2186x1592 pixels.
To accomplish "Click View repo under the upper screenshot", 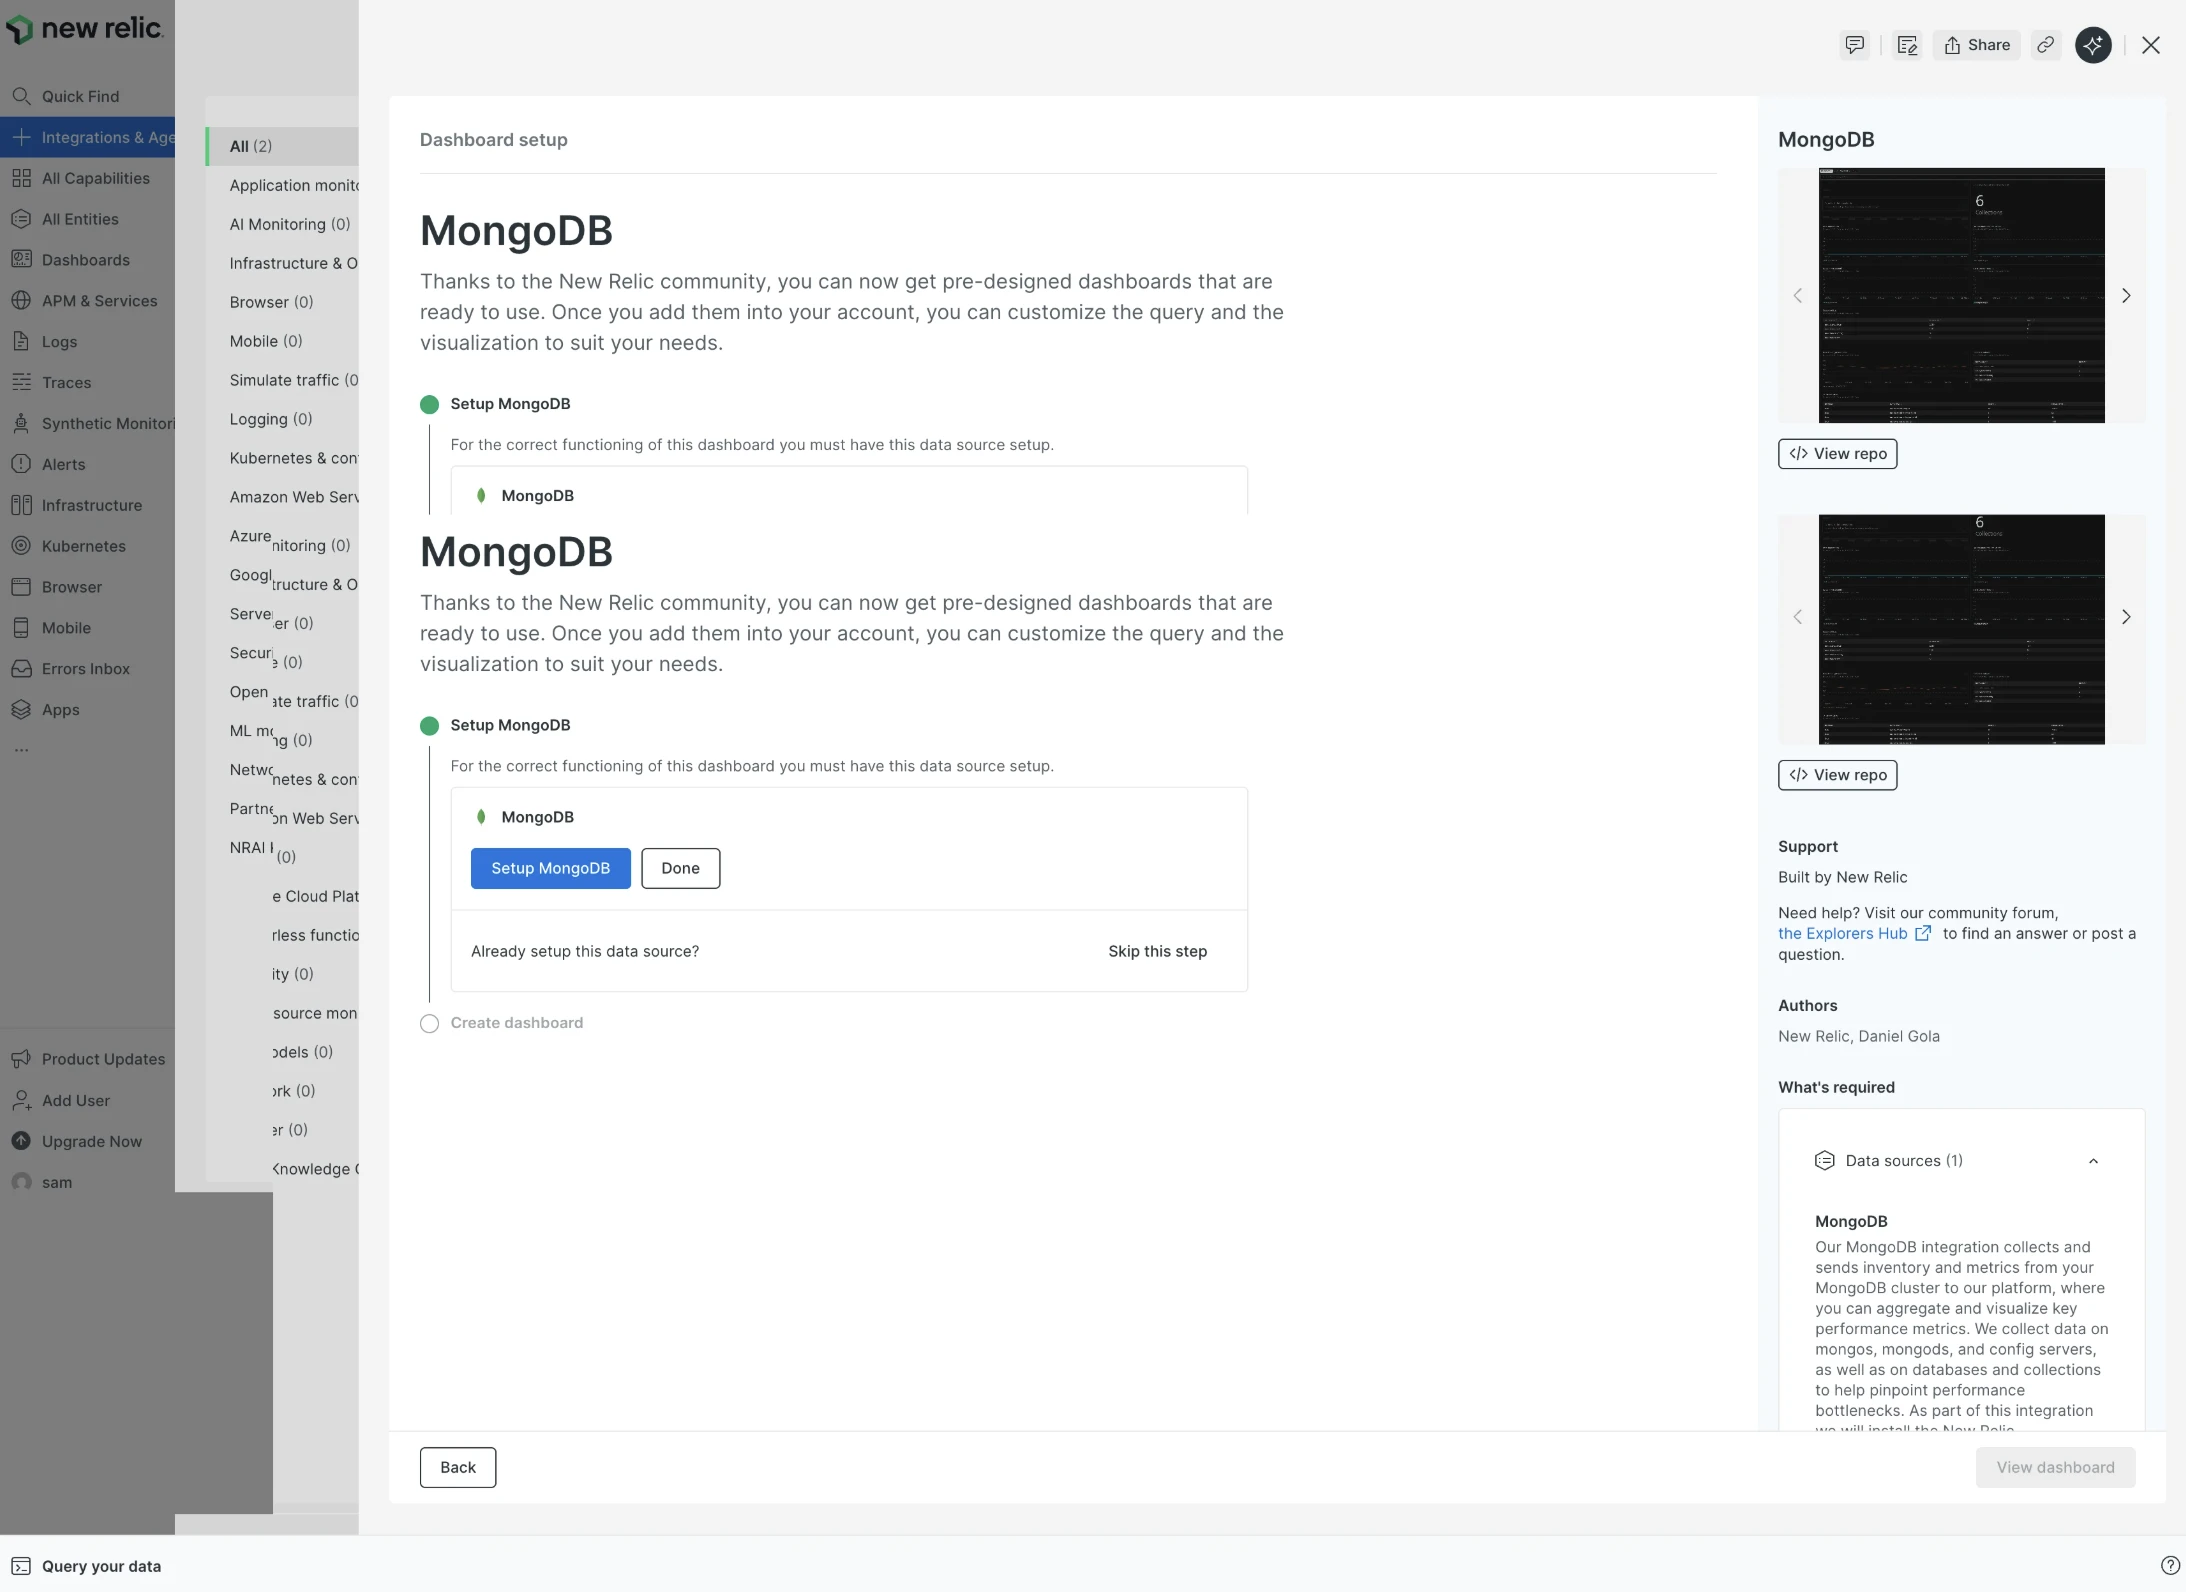I will point(1838,454).
